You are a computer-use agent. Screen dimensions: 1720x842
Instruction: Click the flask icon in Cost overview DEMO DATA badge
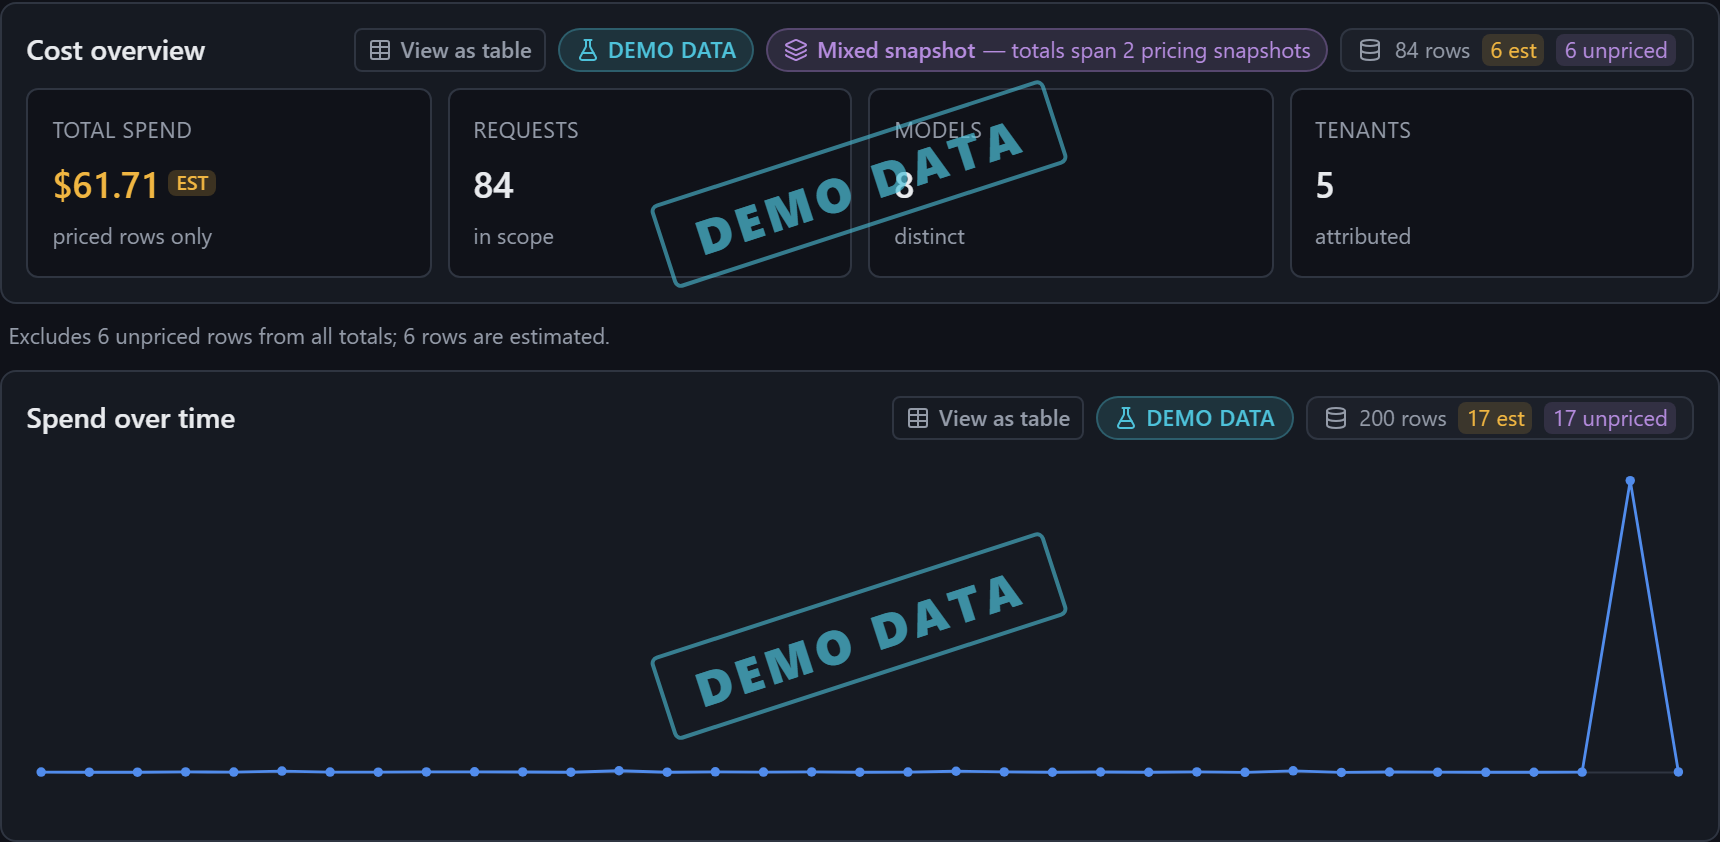click(x=588, y=50)
